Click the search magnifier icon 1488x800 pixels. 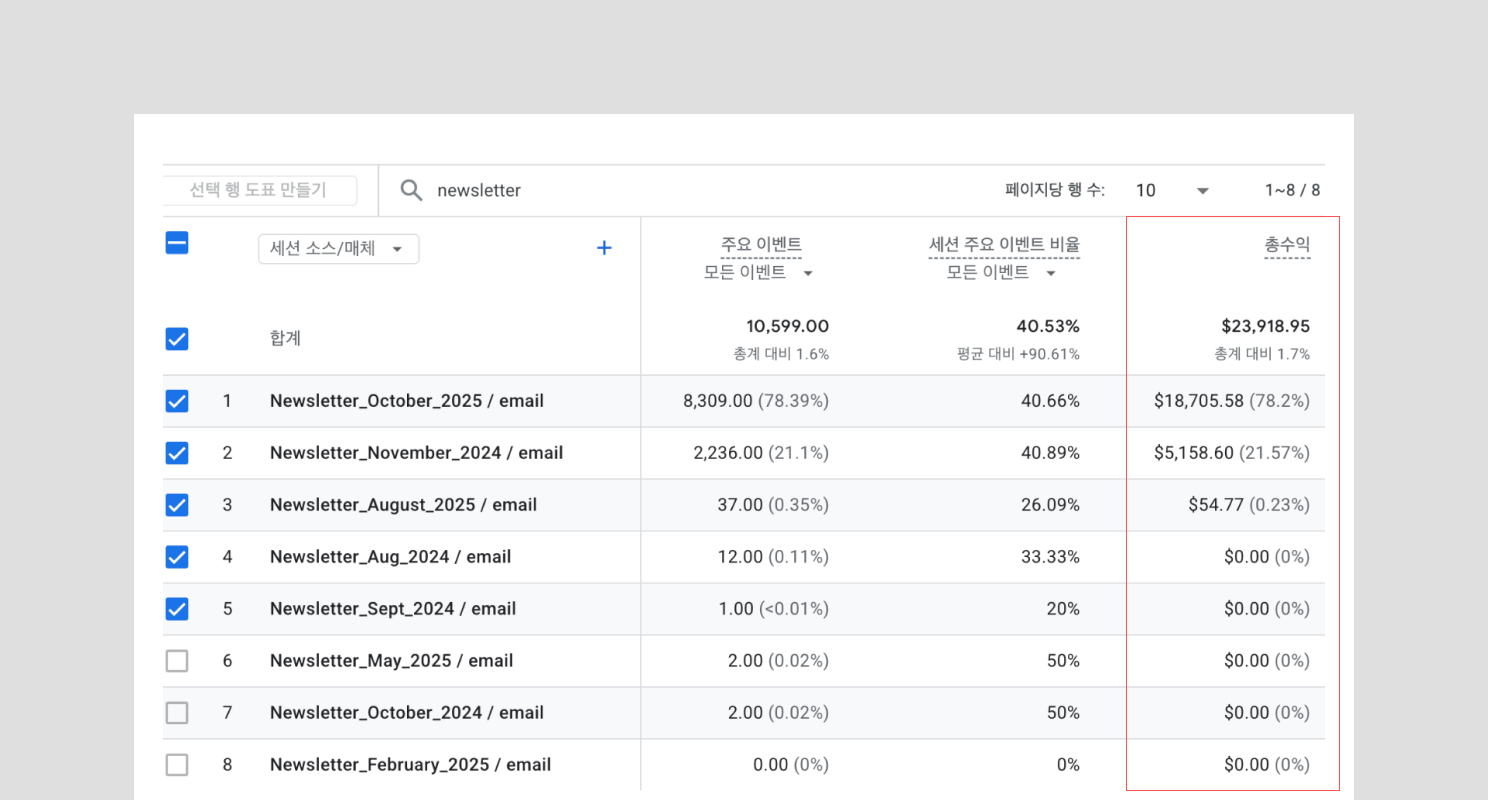coord(411,190)
